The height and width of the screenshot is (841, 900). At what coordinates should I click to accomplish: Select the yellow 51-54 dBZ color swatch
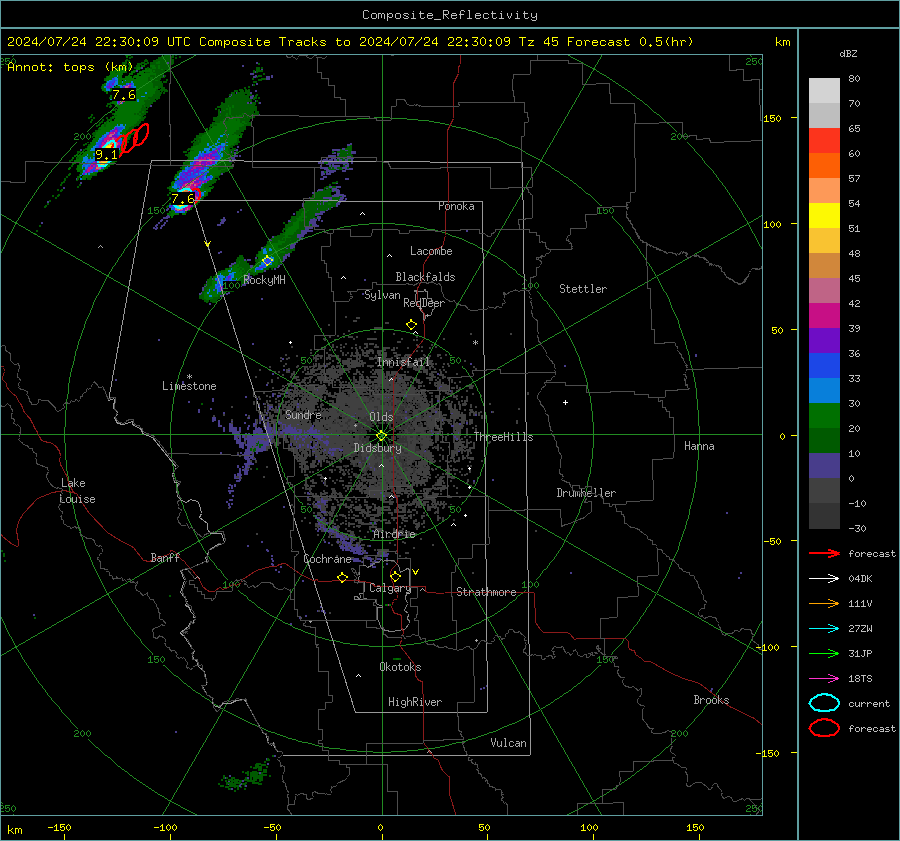[x=824, y=216]
